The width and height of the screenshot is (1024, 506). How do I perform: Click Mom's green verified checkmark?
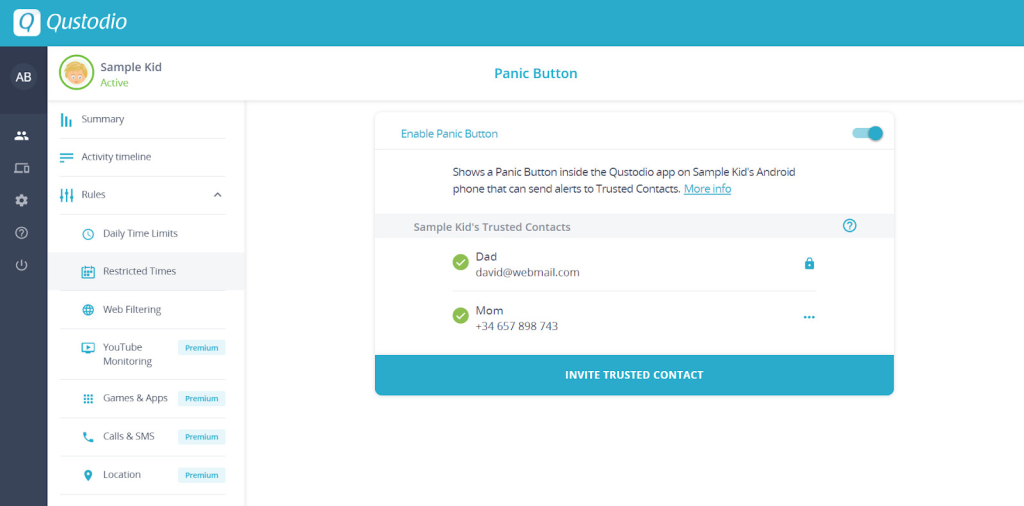[460, 316]
